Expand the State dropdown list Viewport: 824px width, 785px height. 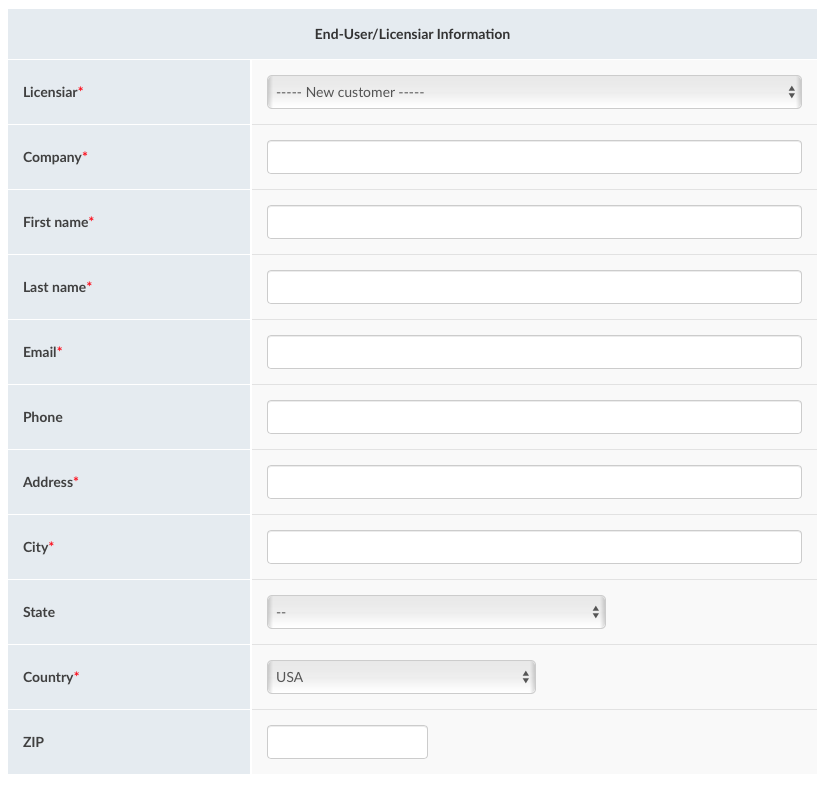pos(436,612)
